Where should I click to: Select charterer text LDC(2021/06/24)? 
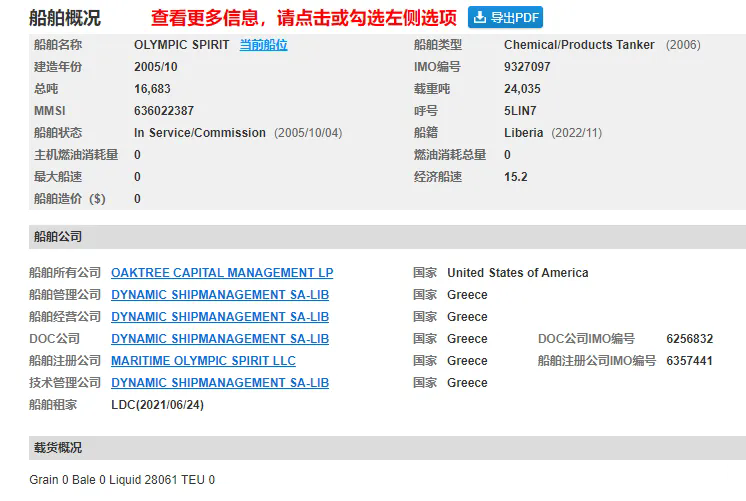point(157,405)
